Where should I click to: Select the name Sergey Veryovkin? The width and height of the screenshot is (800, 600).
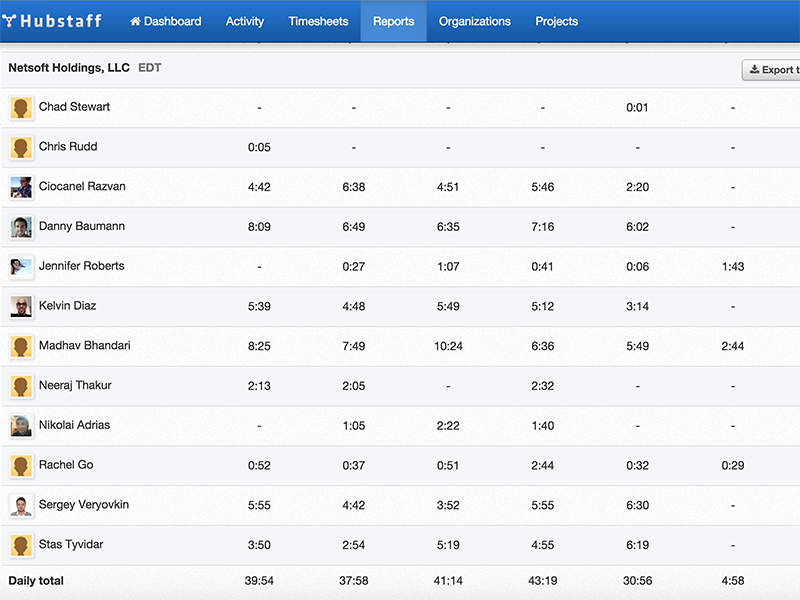[84, 505]
